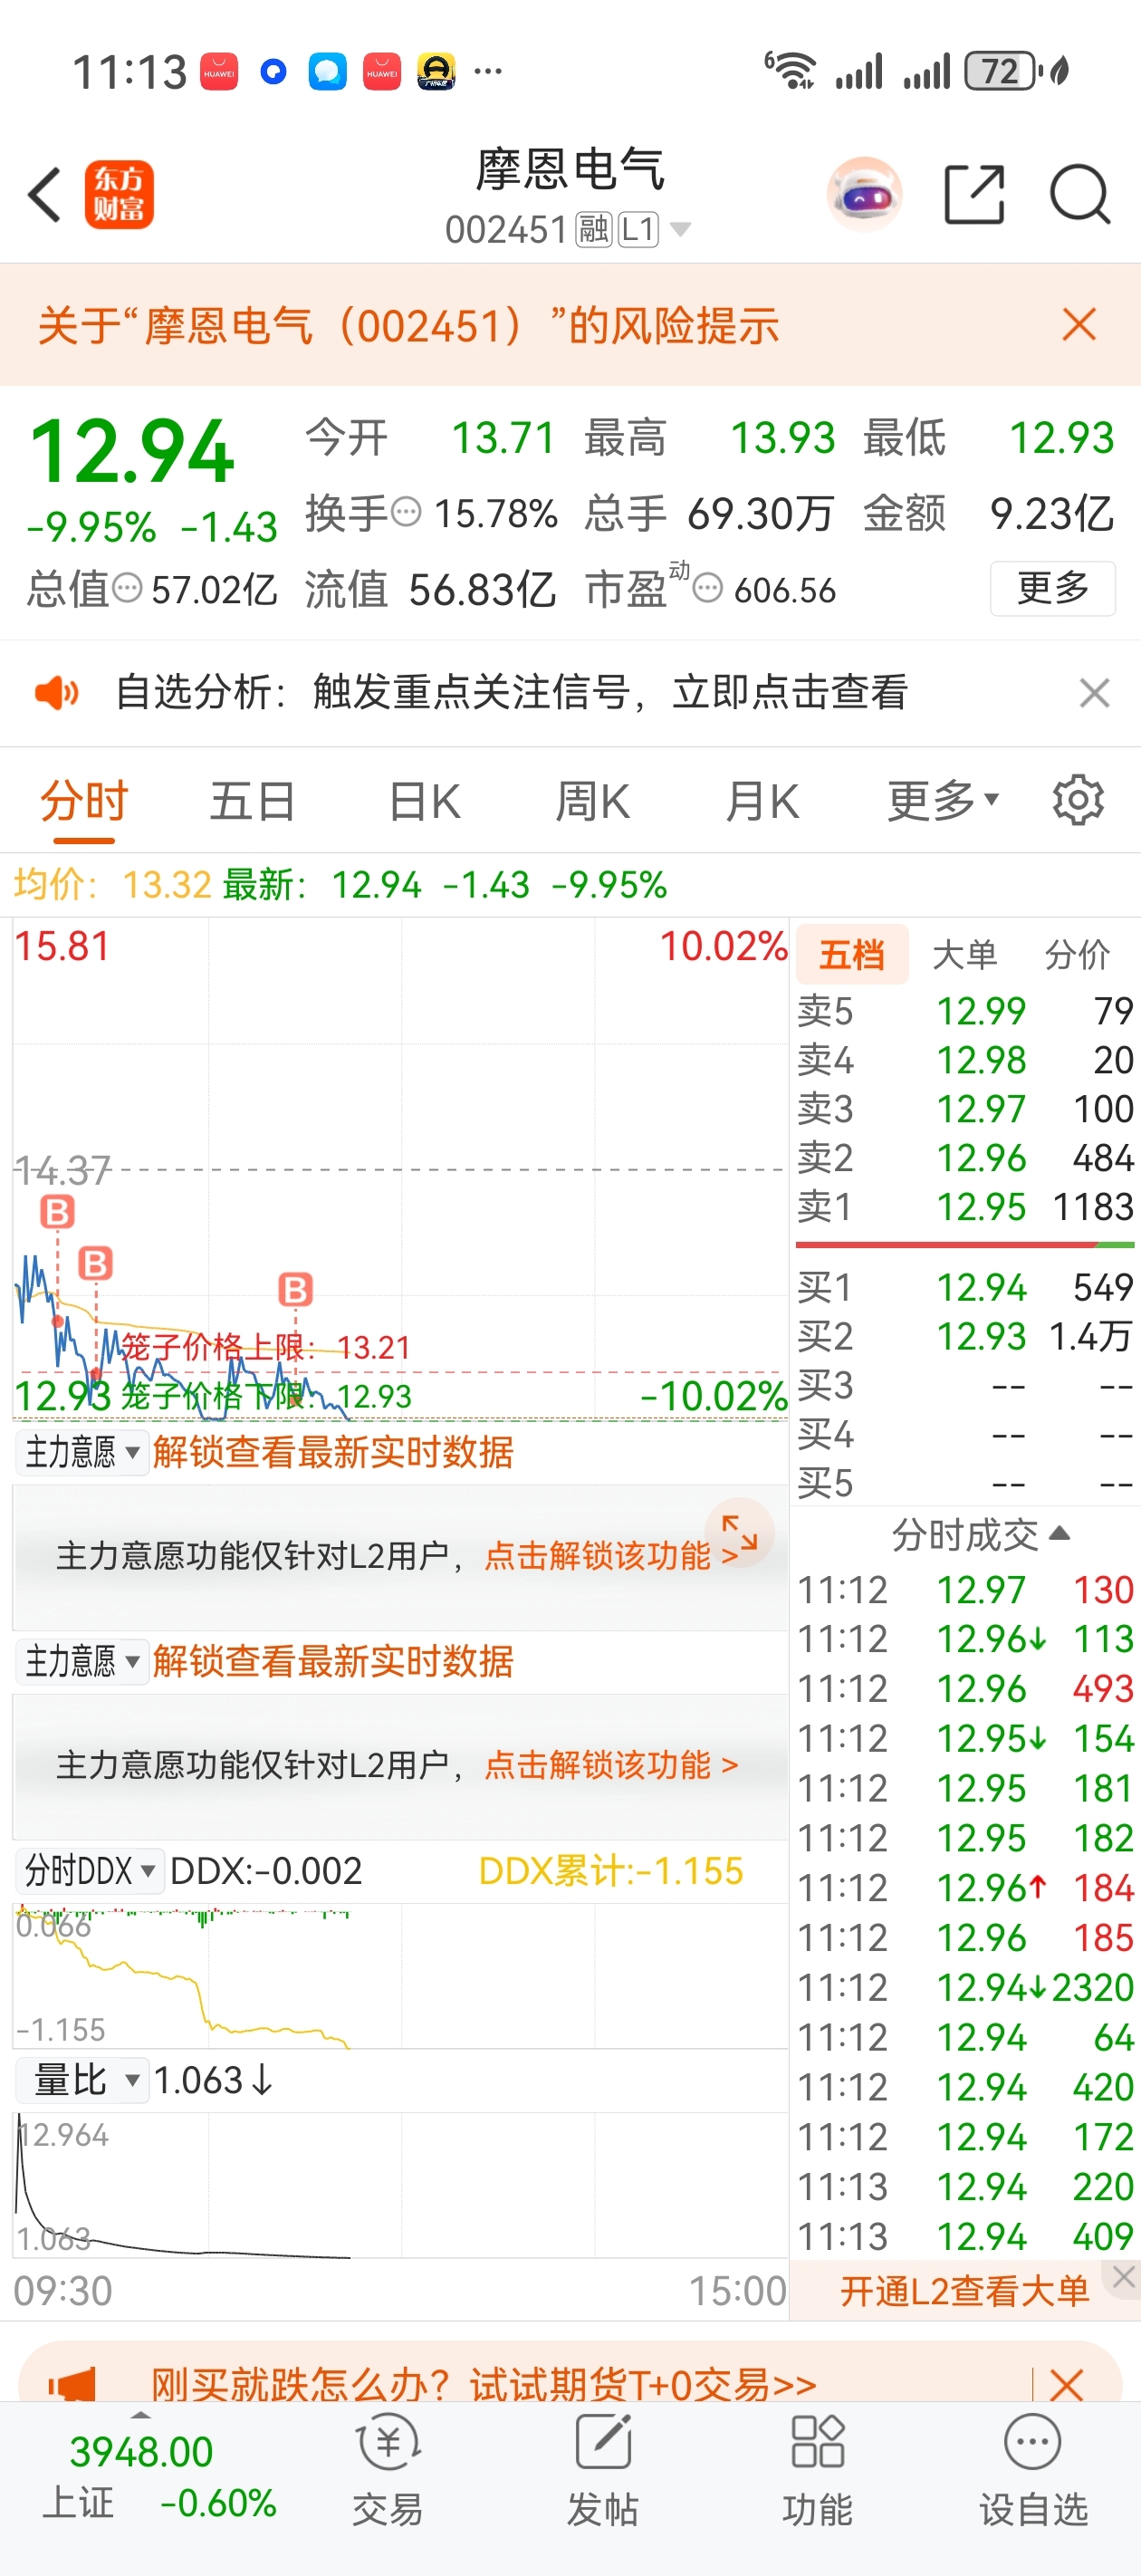Open chart settings gear icon
The height and width of the screenshot is (2576, 1141).
click(1078, 800)
